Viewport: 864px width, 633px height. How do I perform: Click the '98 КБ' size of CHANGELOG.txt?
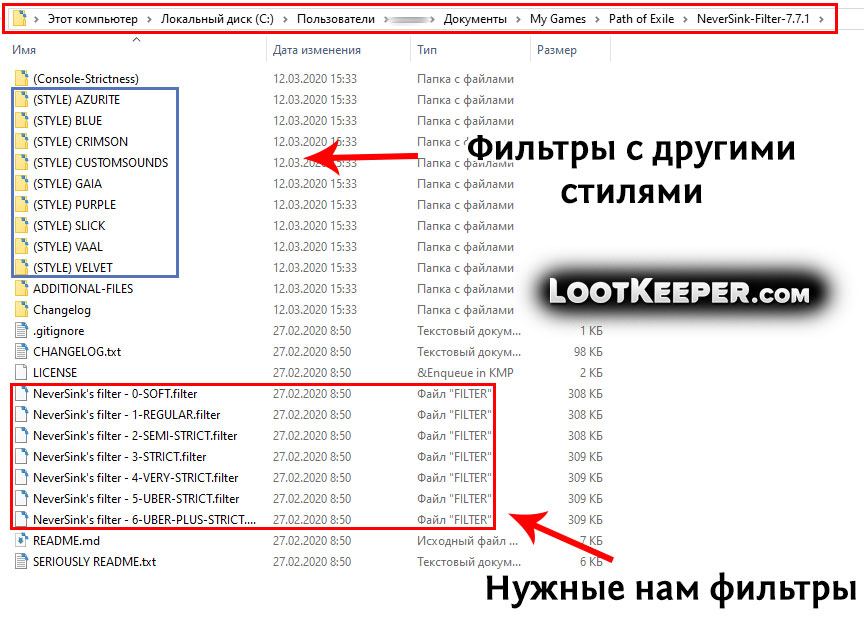(x=588, y=351)
